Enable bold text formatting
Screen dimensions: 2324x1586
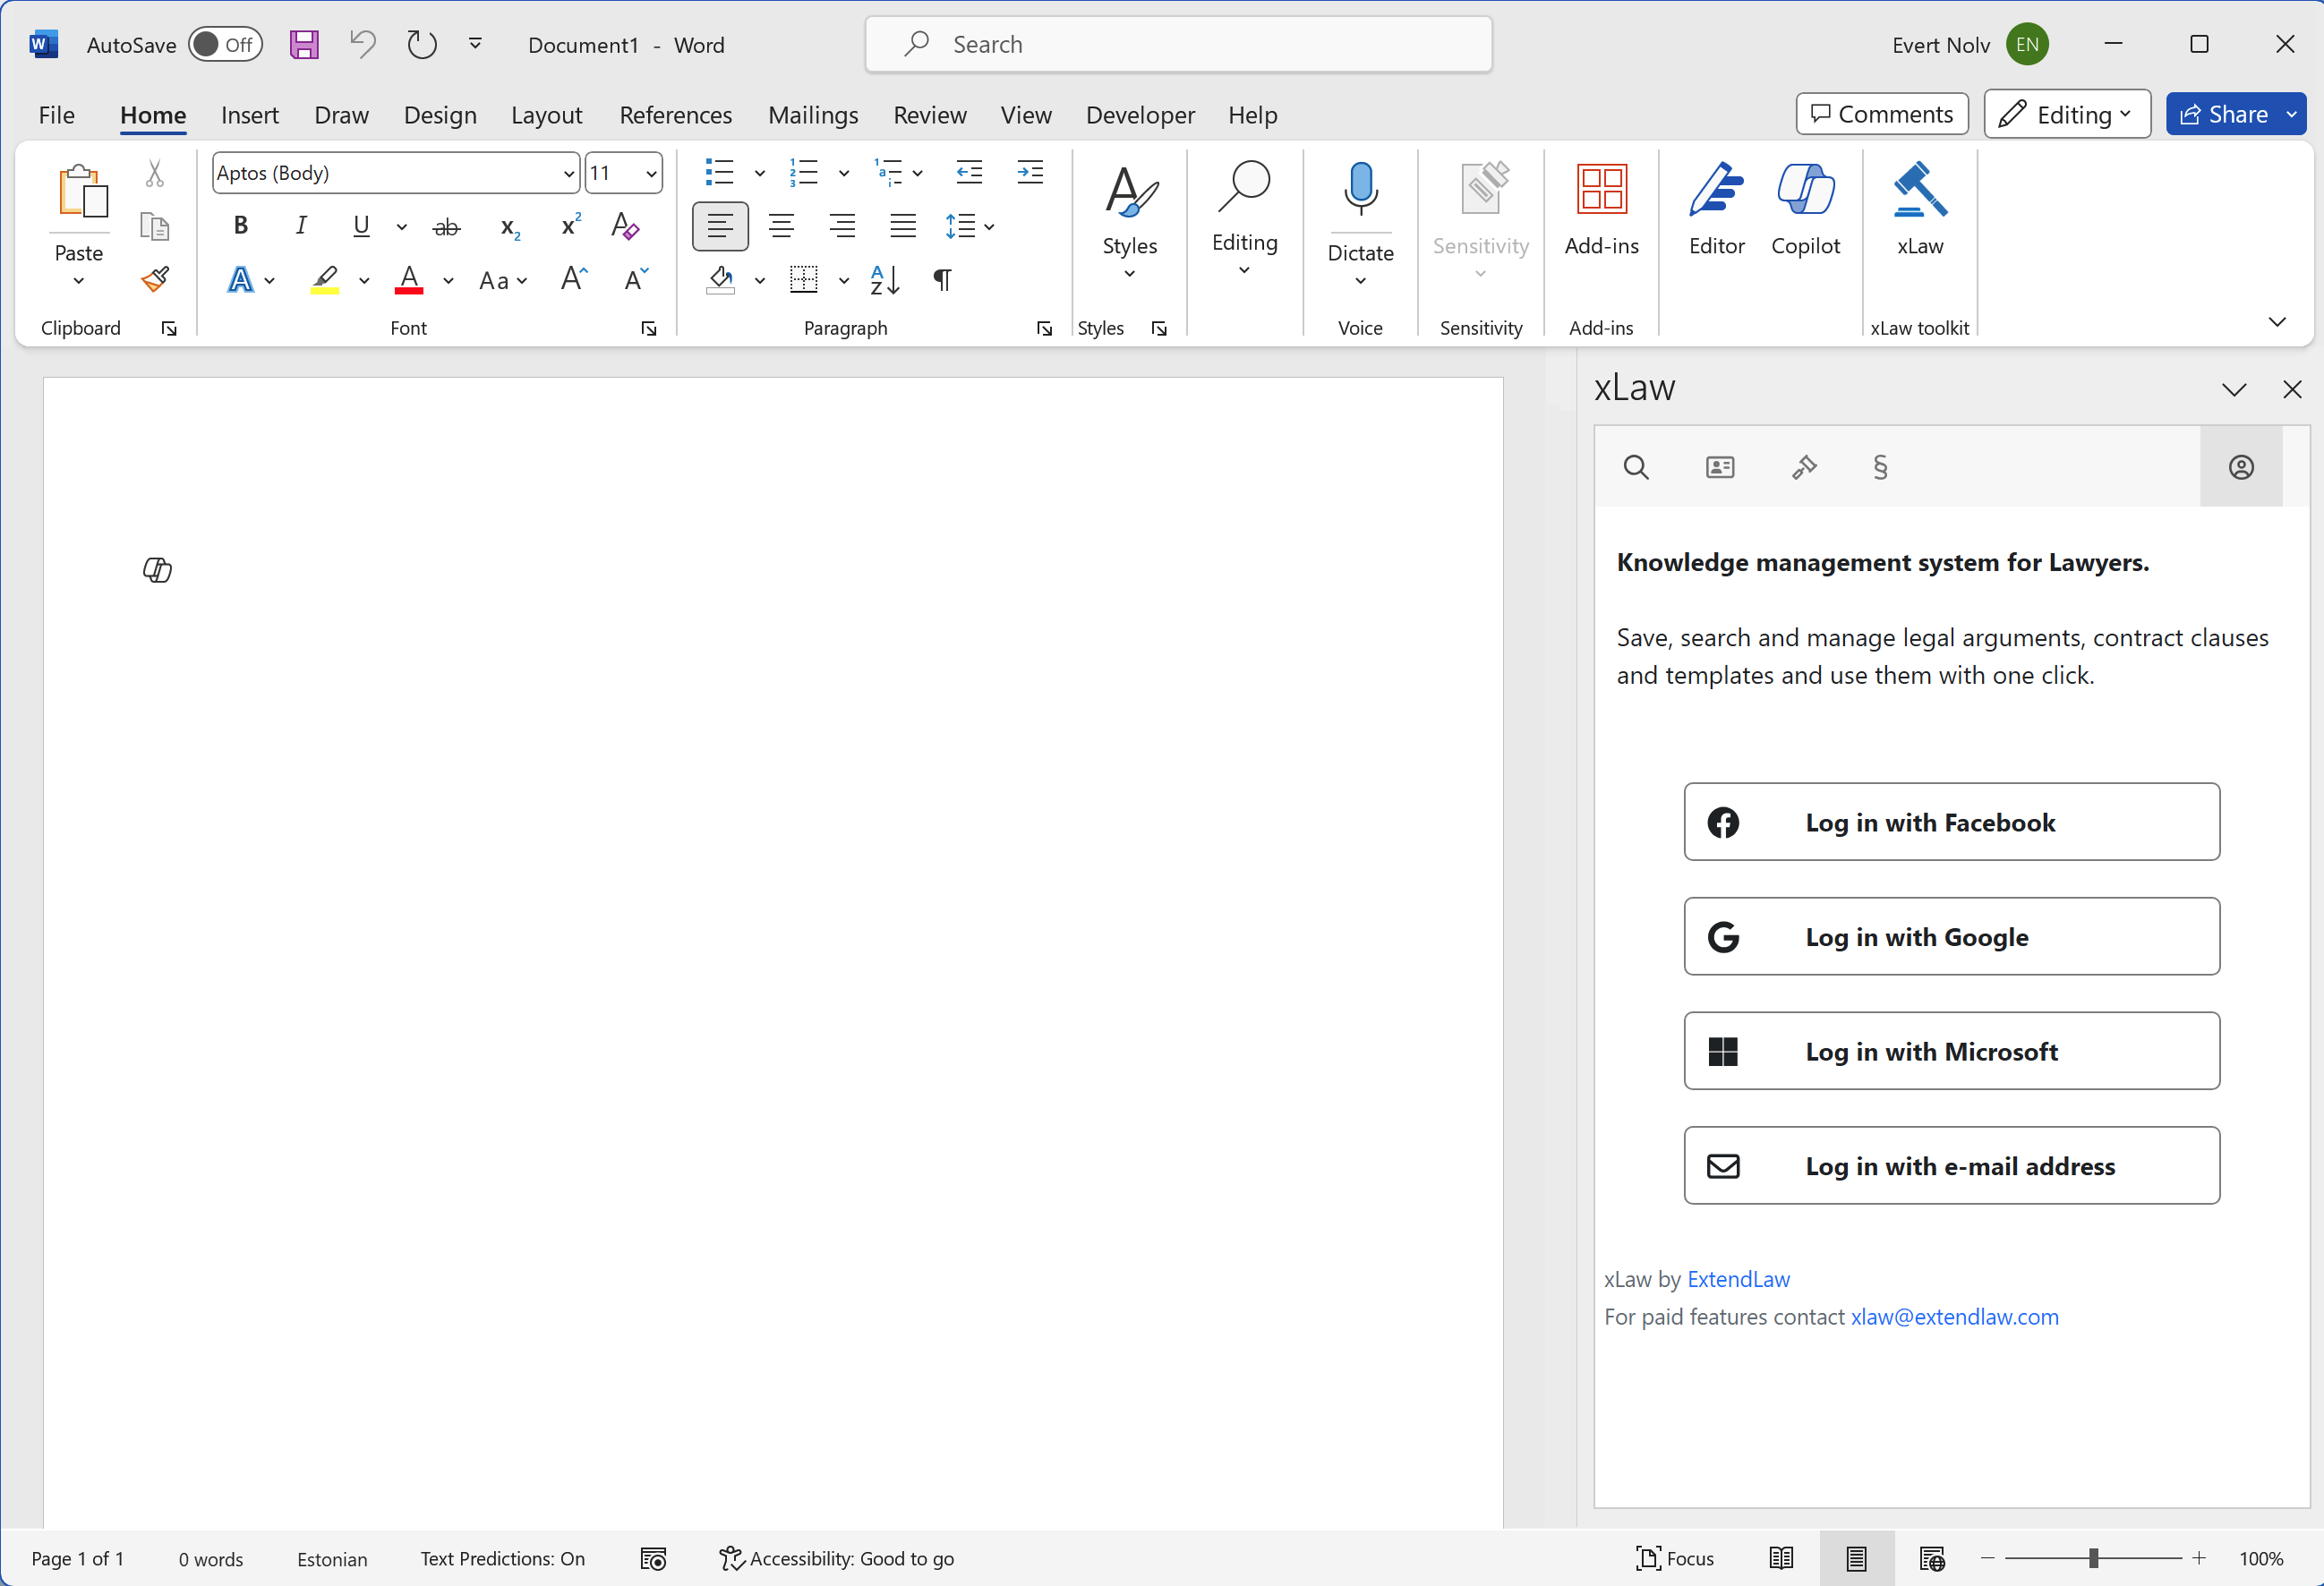[x=240, y=226]
